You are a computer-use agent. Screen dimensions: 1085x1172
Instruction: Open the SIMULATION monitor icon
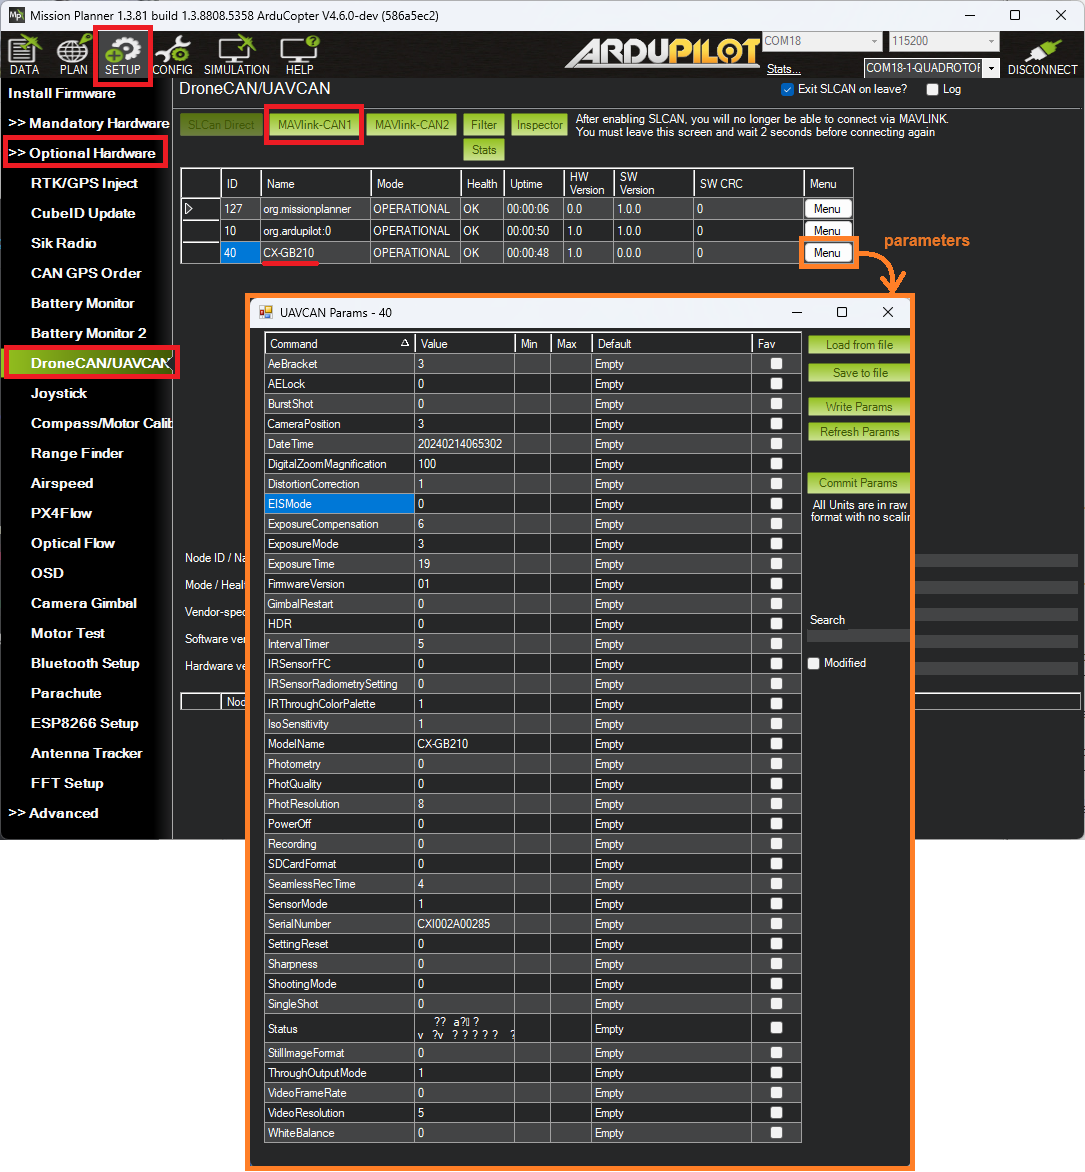236,51
